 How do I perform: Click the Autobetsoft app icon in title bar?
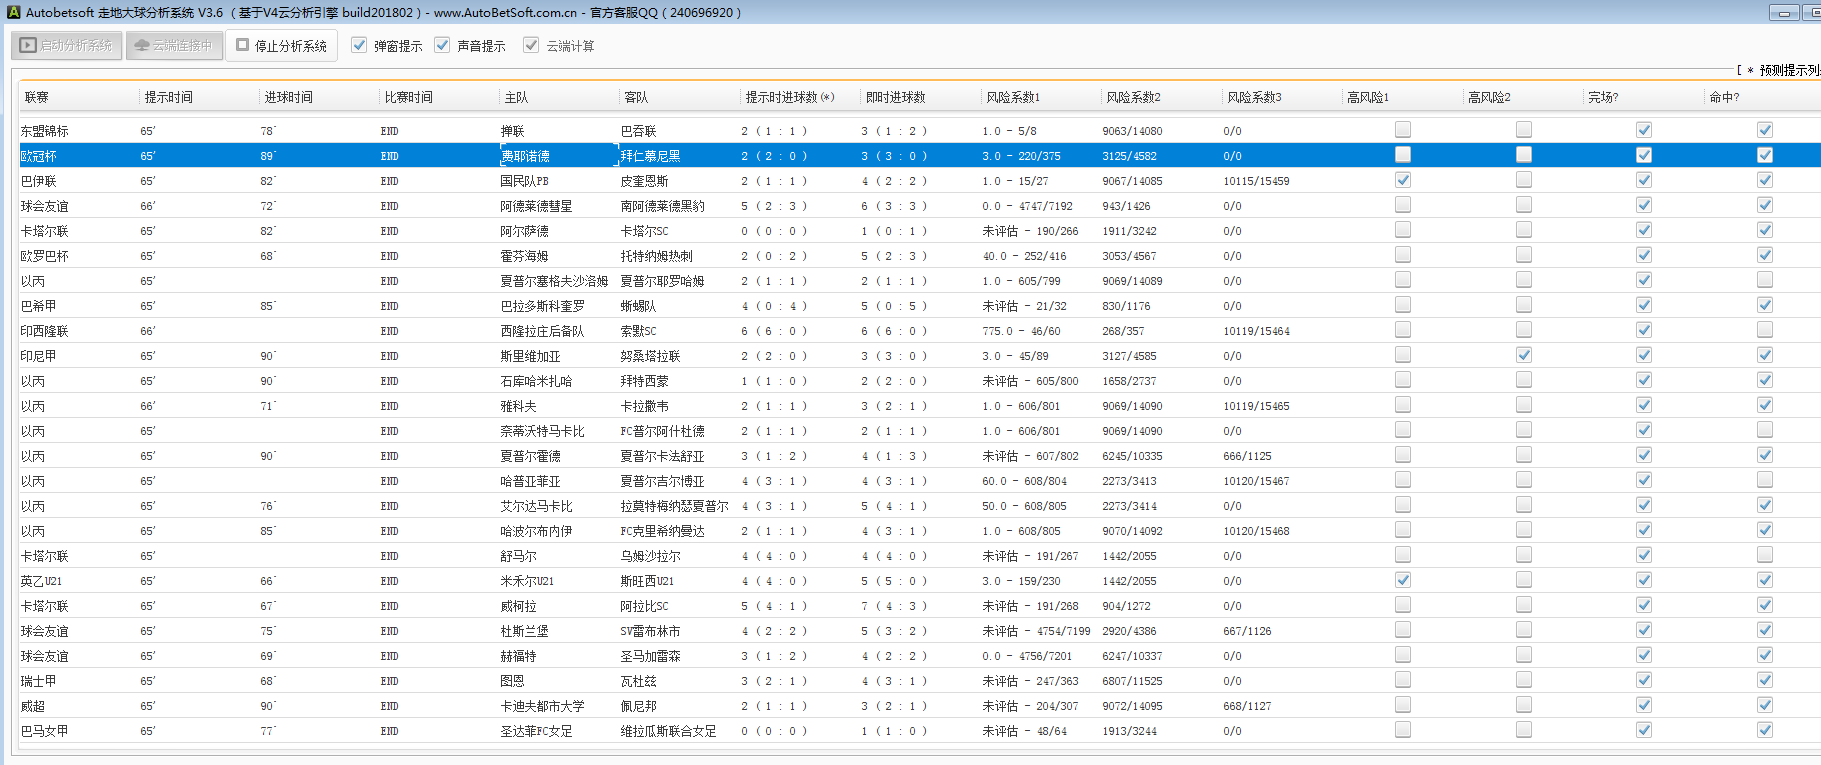(13, 12)
